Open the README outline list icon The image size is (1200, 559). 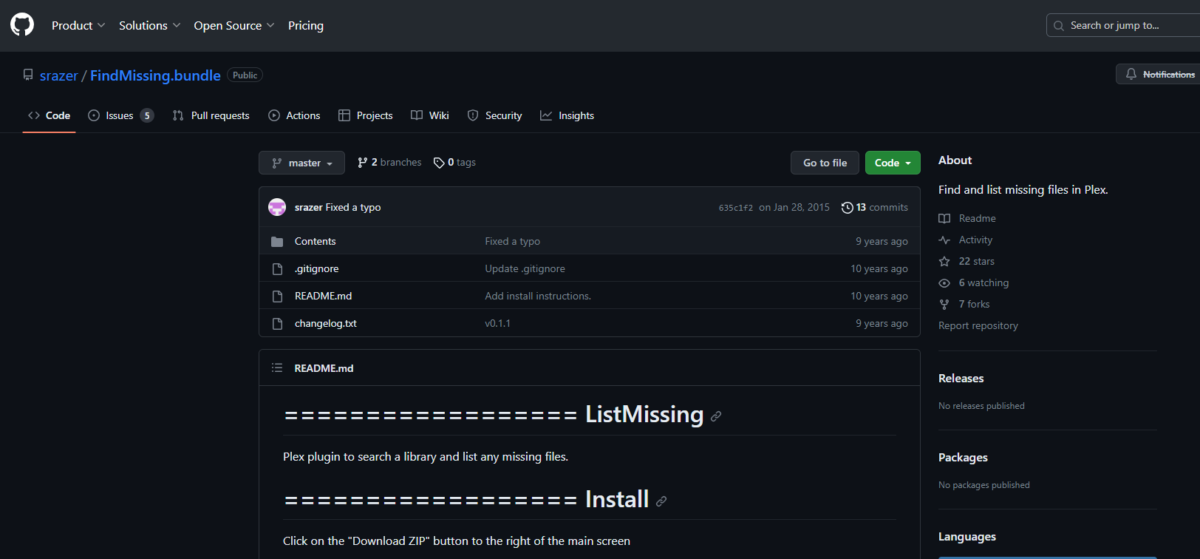click(277, 368)
